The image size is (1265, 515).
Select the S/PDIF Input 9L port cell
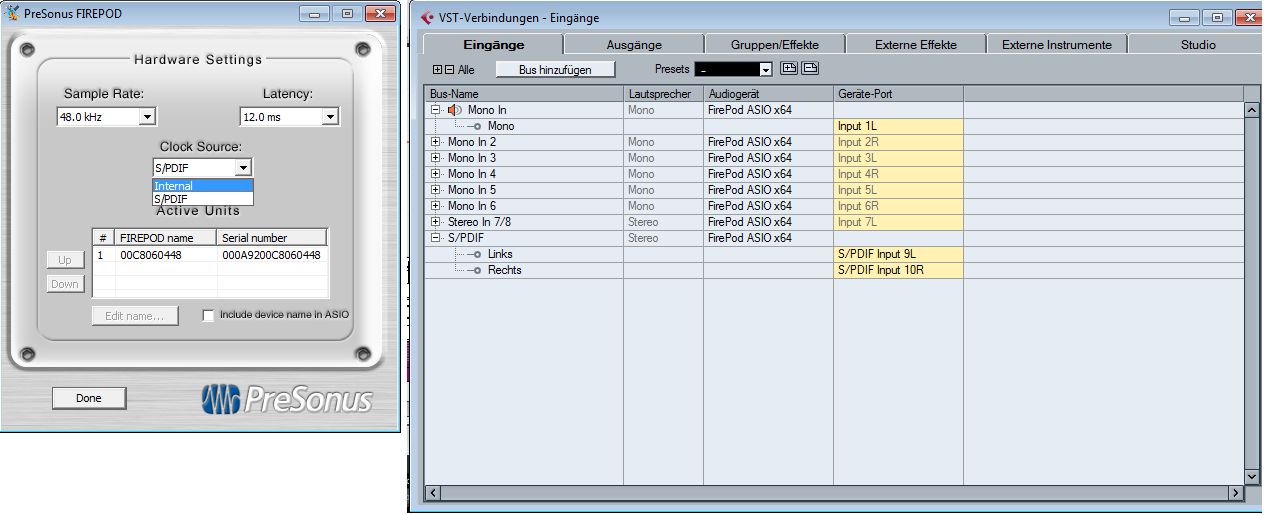(898, 254)
